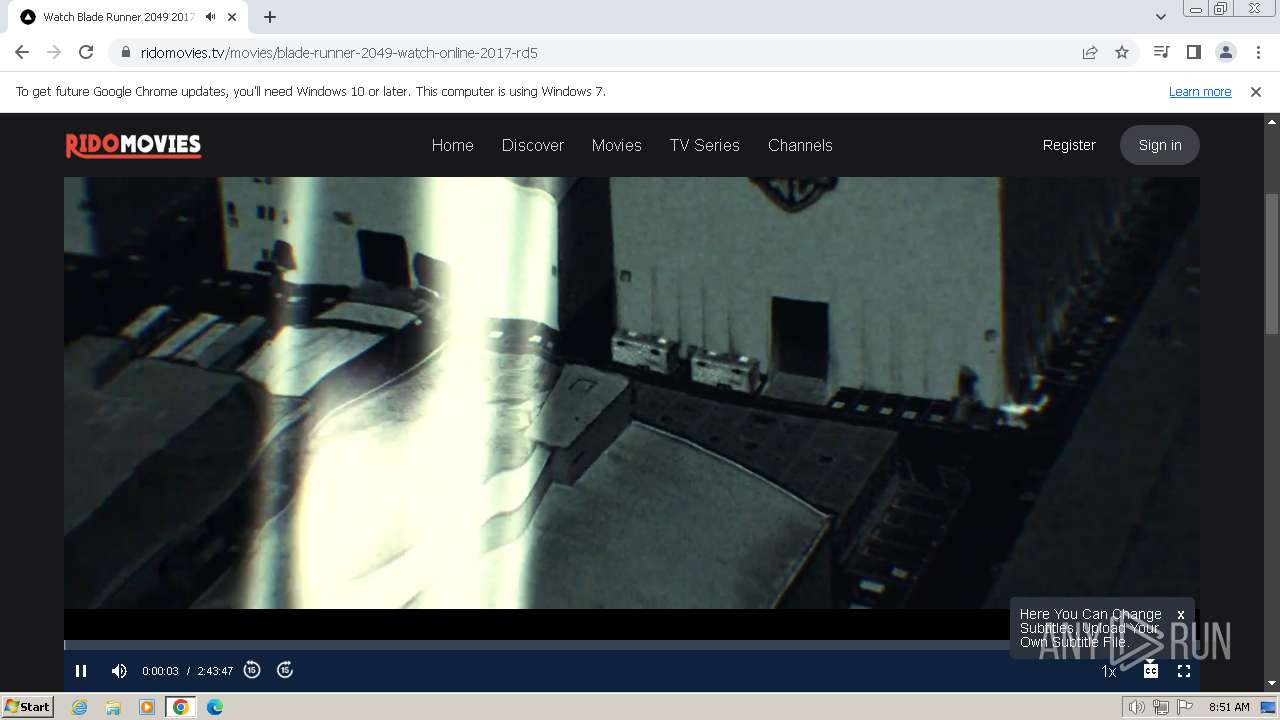Launch Microsoft Edge from taskbar

coord(215,707)
